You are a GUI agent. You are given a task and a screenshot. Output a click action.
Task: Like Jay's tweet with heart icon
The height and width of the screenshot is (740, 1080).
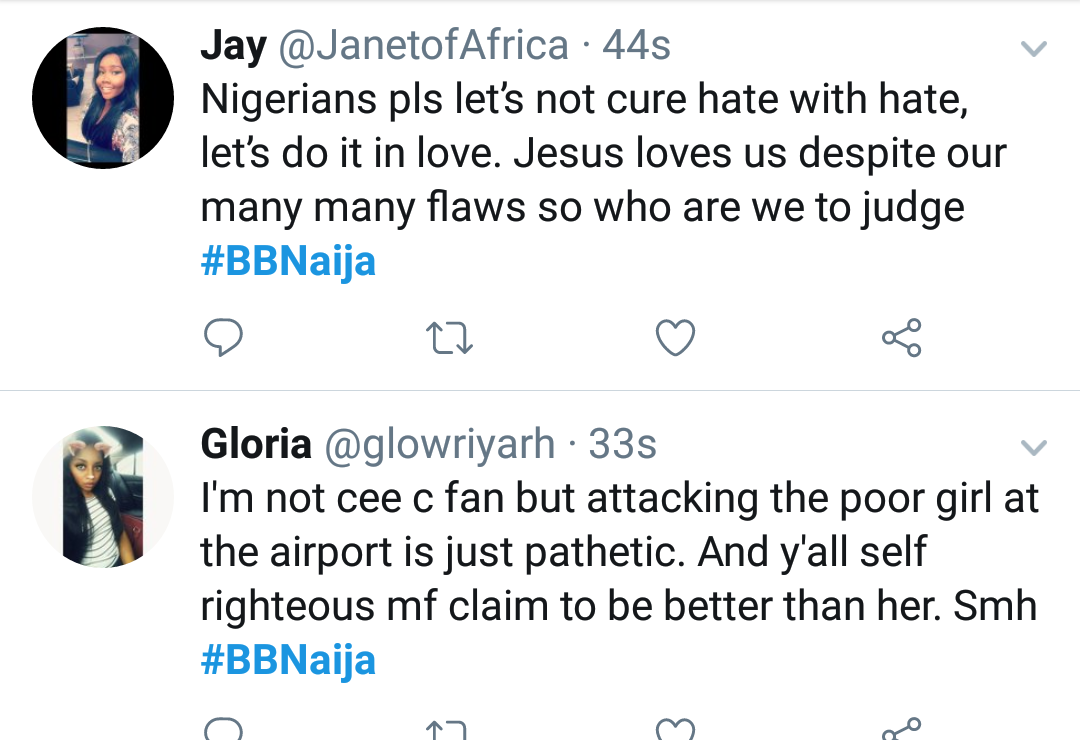point(675,340)
